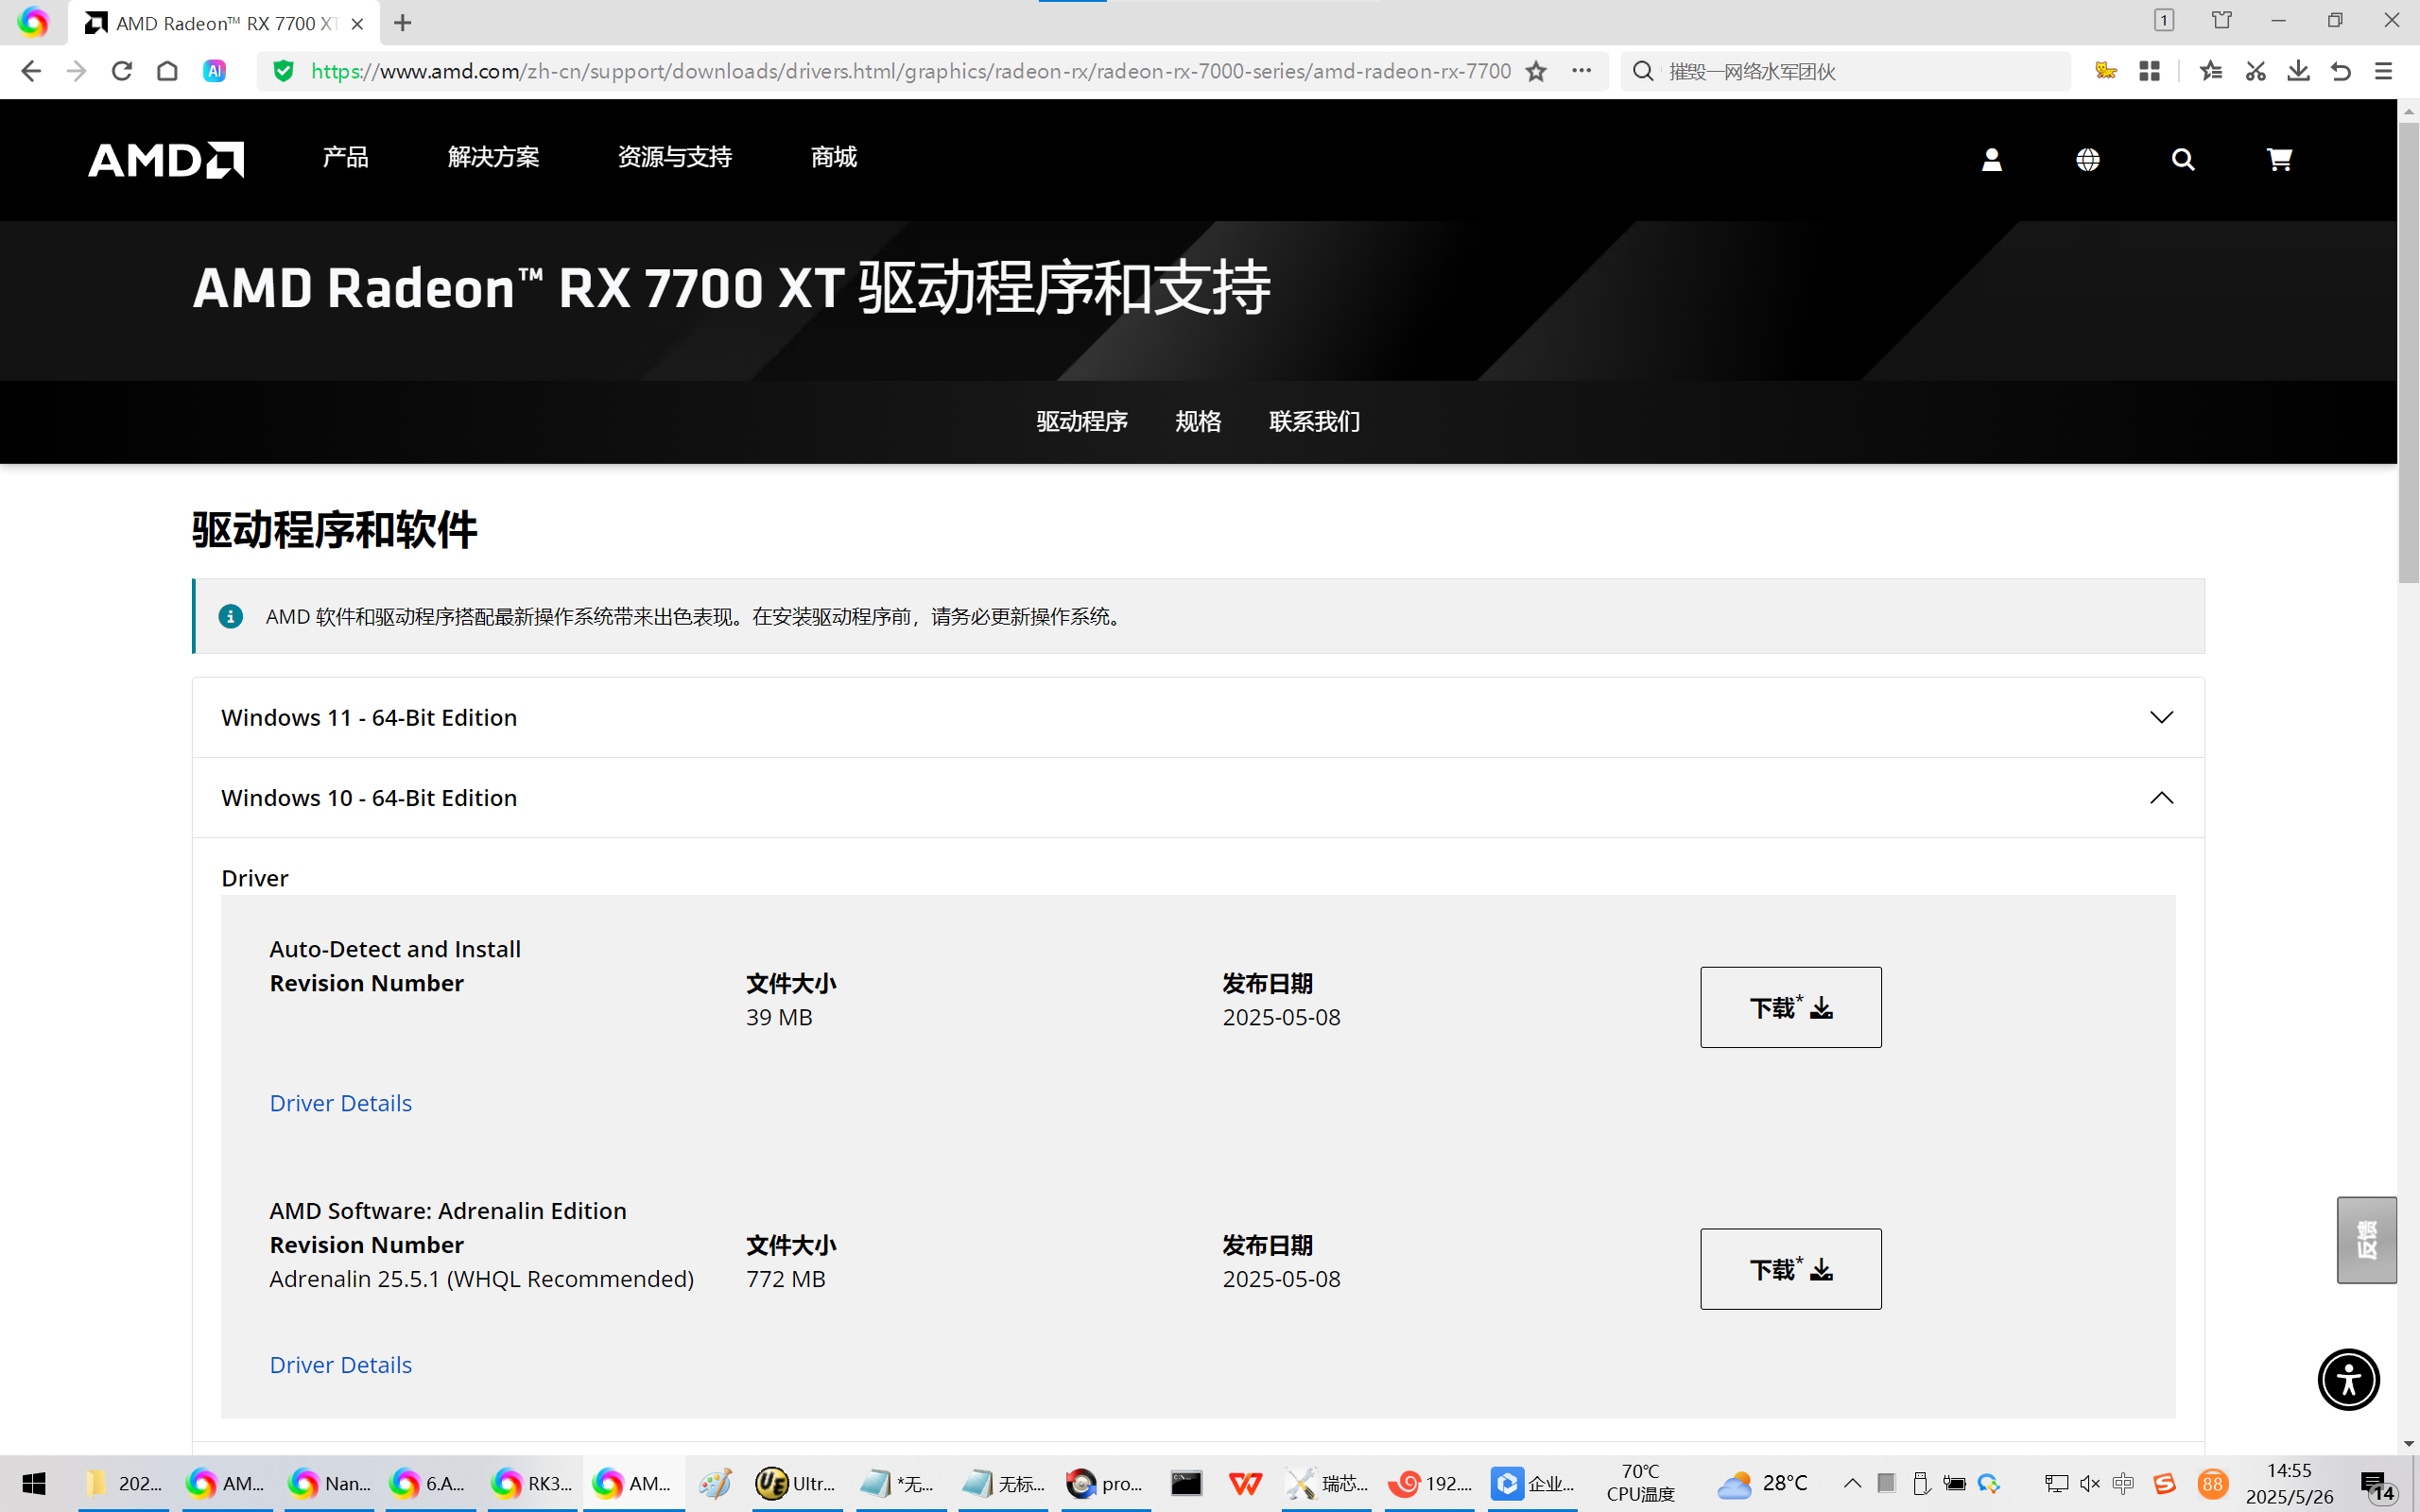
Task: Open the accessibility widget icon
Action: coord(2348,1379)
